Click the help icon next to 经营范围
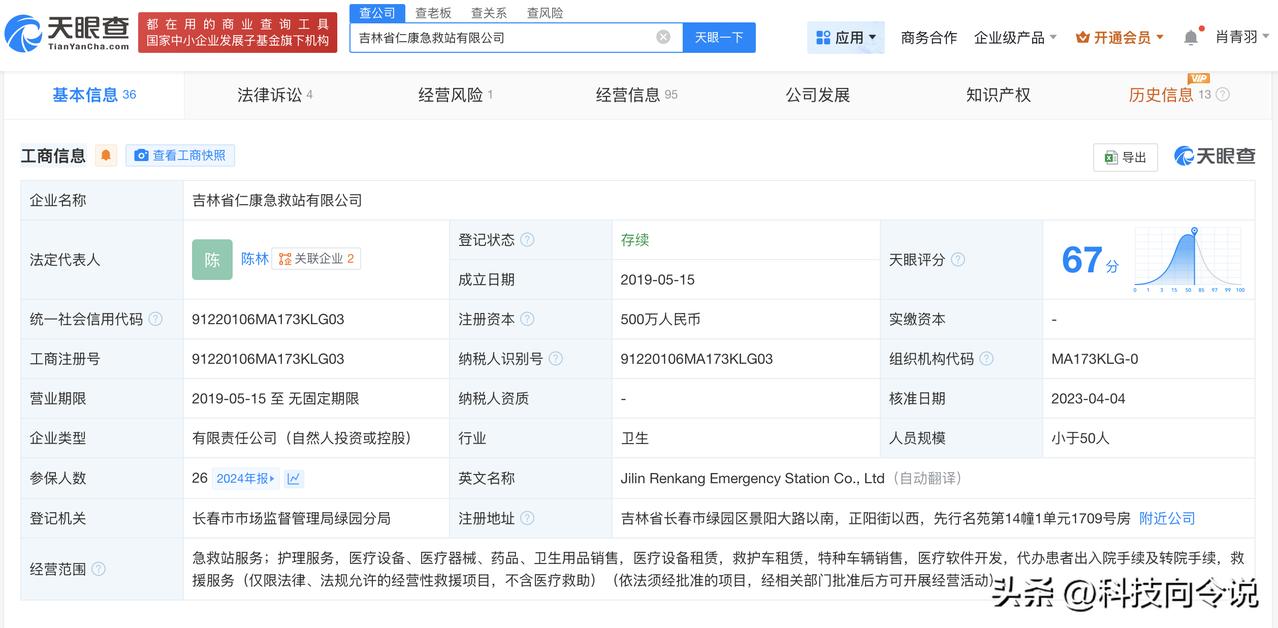Viewport: 1278px width, 628px height. [98, 569]
